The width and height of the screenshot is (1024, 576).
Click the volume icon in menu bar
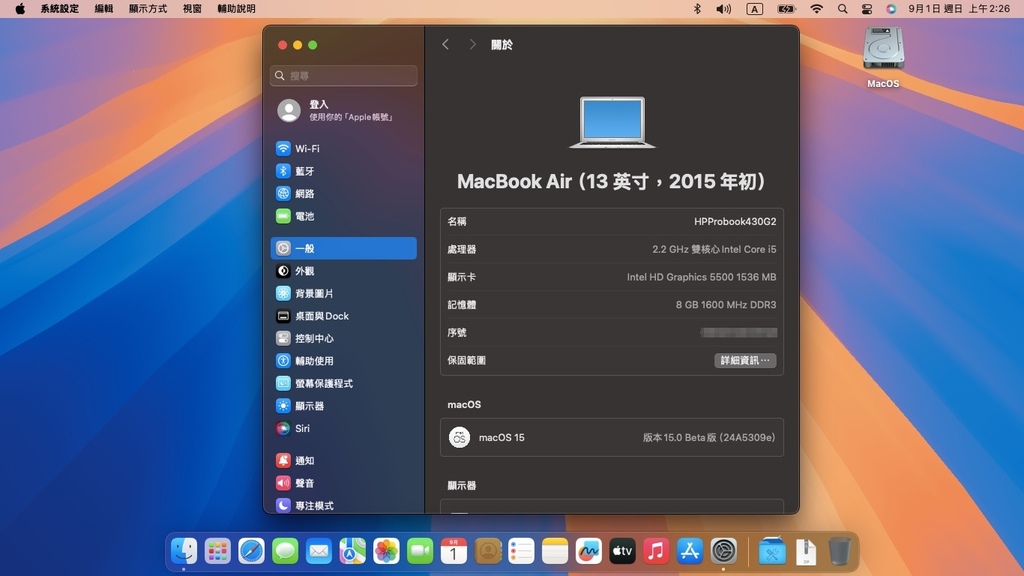[724, 8]
